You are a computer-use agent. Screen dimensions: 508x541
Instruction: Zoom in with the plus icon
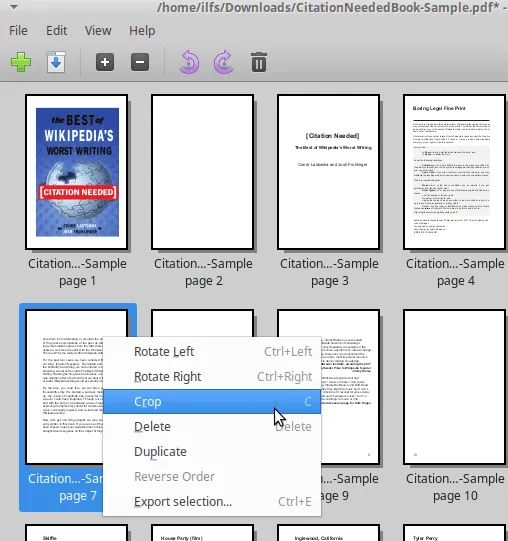(x=105, y=62)
